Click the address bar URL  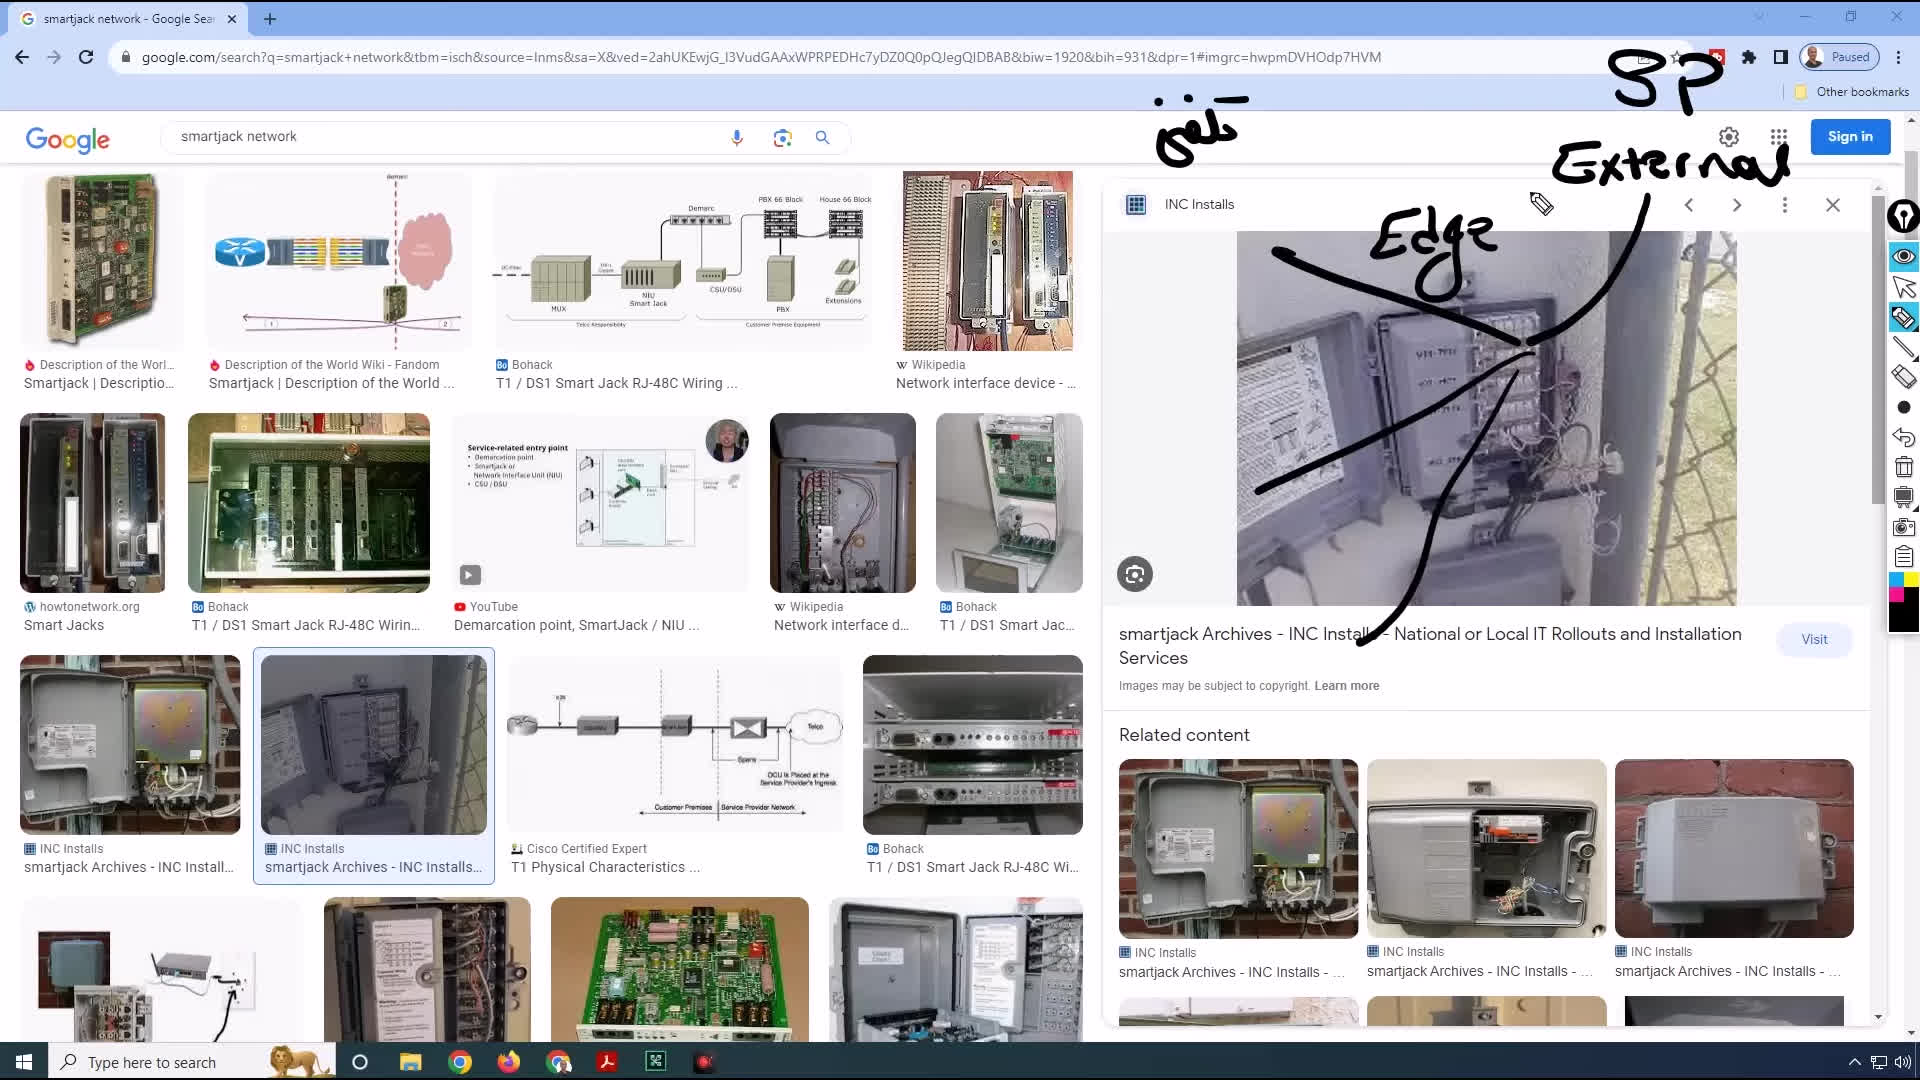(761, 57)
